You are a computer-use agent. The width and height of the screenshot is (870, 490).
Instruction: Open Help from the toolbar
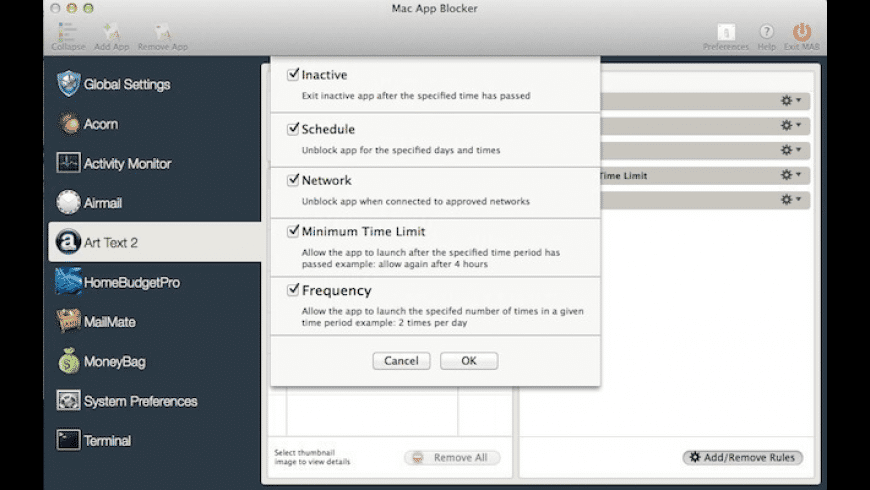point(766,32)
